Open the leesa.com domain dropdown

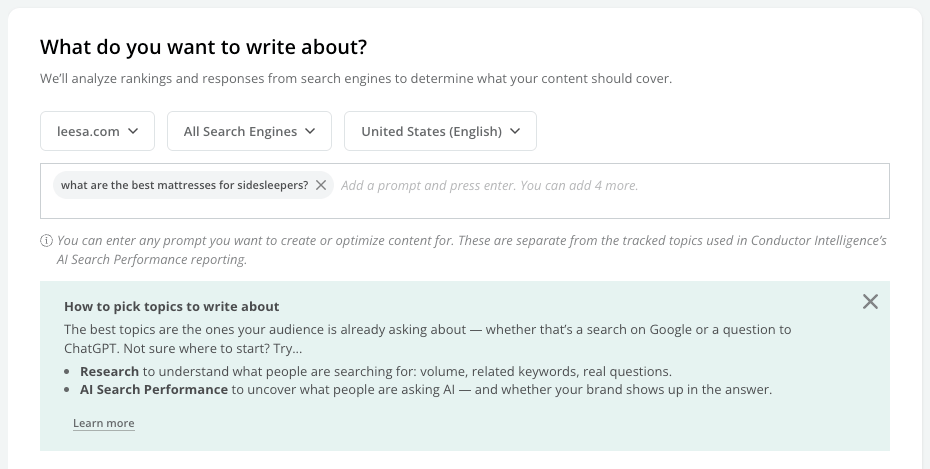click(x=97, y=131)
